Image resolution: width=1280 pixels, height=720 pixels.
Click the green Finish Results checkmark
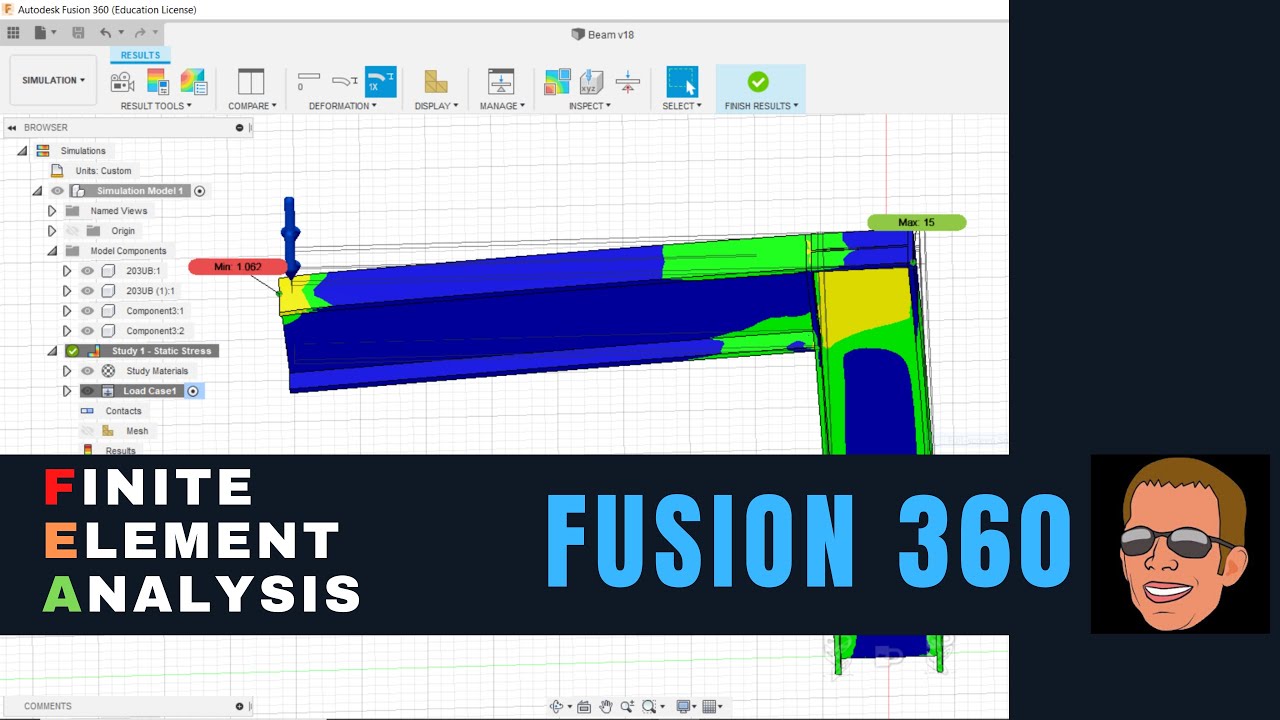pyautogui.click(x=758, y=82)
